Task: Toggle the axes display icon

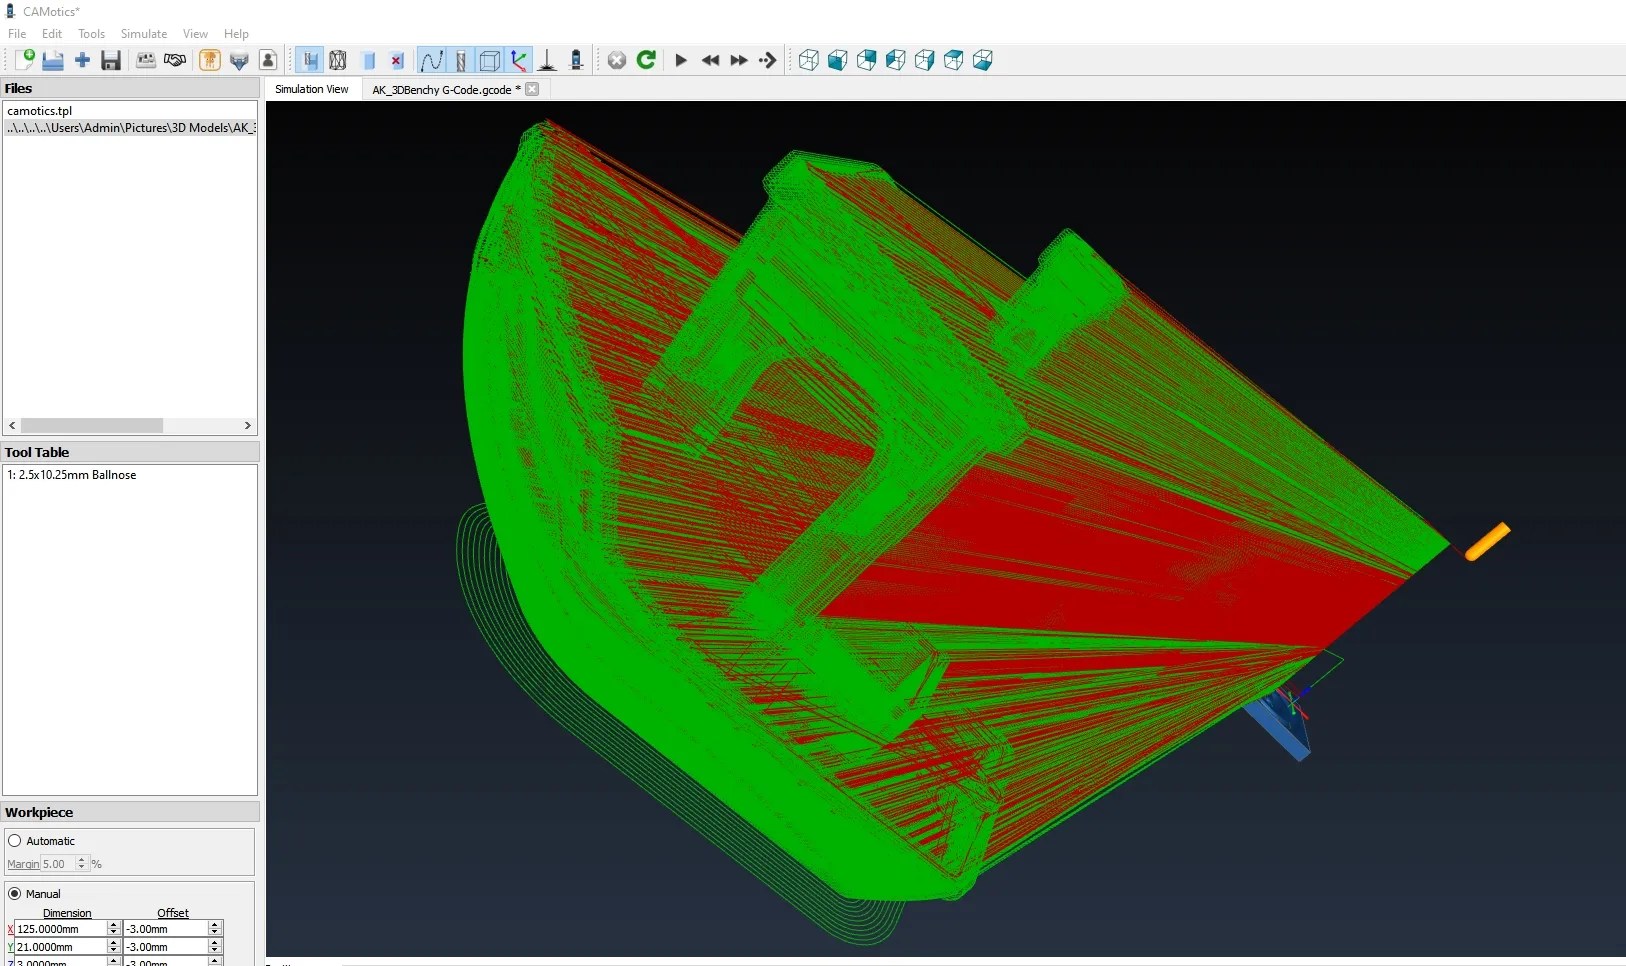Action: [x=520, y=60]
